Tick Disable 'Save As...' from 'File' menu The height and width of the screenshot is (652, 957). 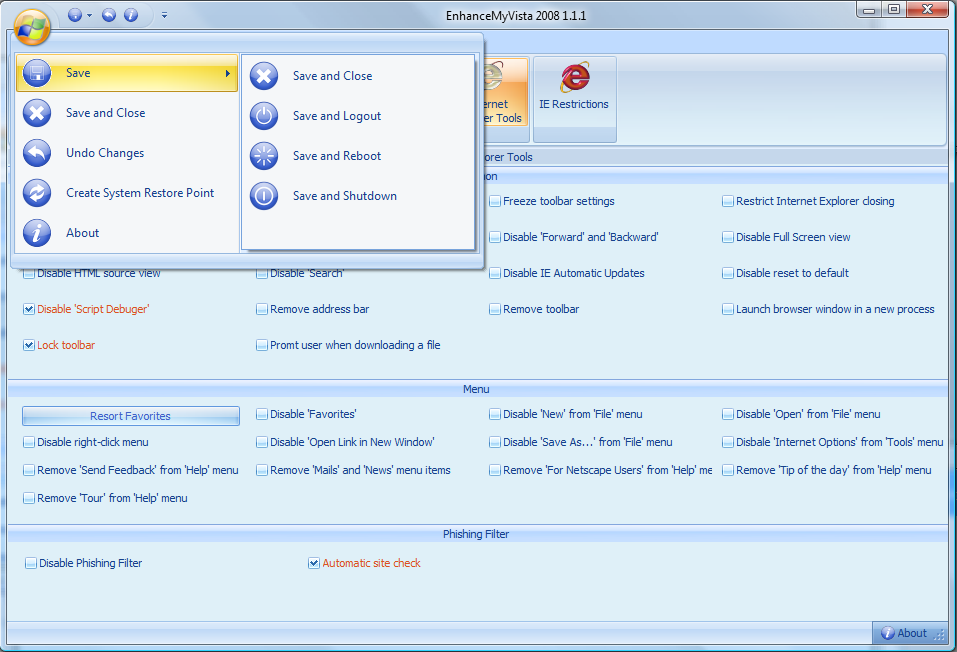[495, 443]
